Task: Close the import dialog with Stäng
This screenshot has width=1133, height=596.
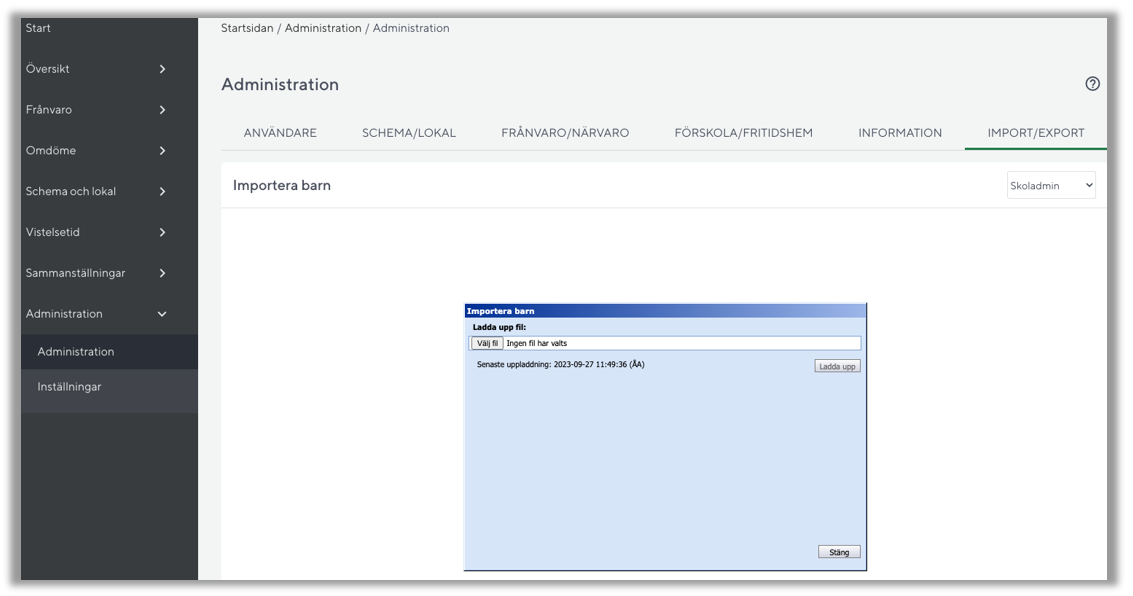Action: [x=838, y=552]
